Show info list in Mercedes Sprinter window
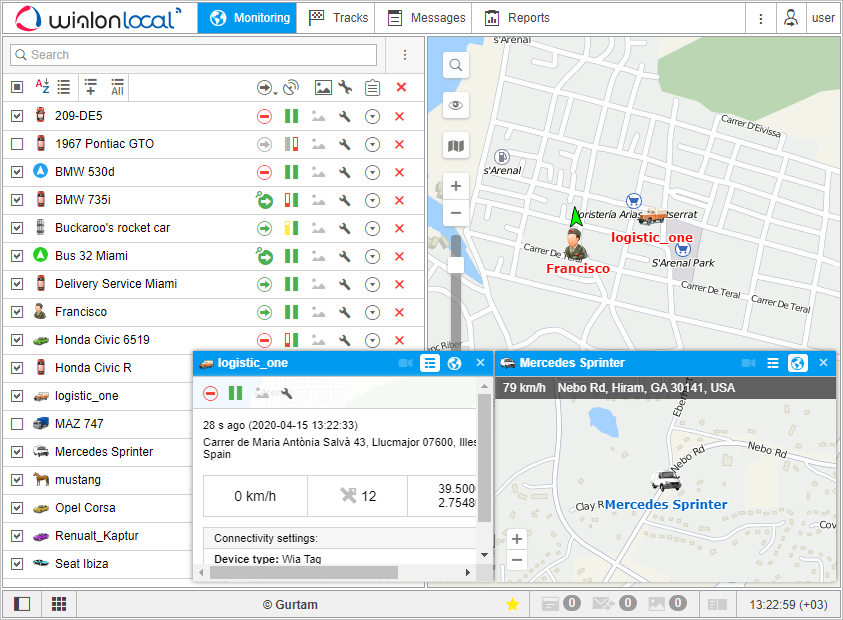The height and width of the screenshot is (620, 843). click(x=772, y=364)
